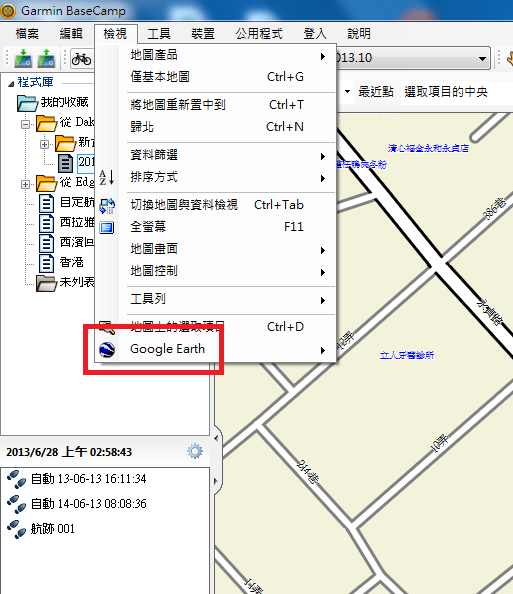Viewport: 513px width, 594px height.
Task: Click the full screen icon in menu
Action: click(x=107, y=227)
